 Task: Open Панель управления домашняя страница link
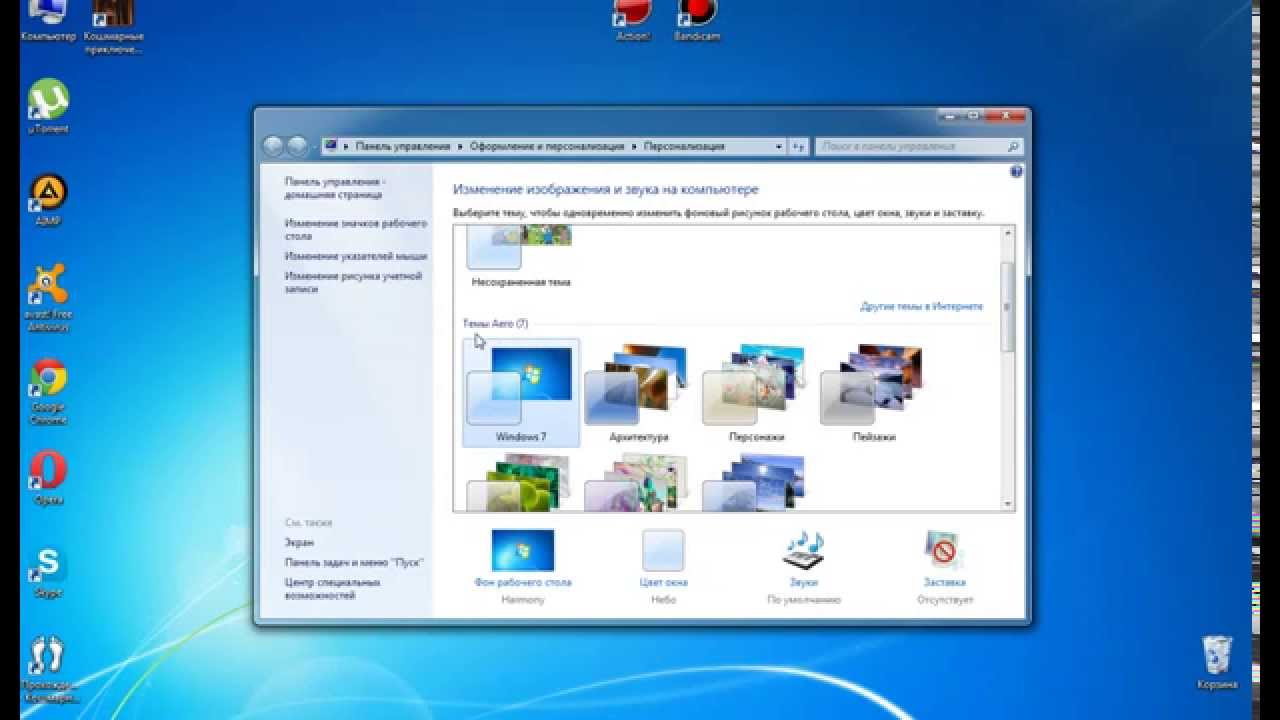click(x=334, y=188)
